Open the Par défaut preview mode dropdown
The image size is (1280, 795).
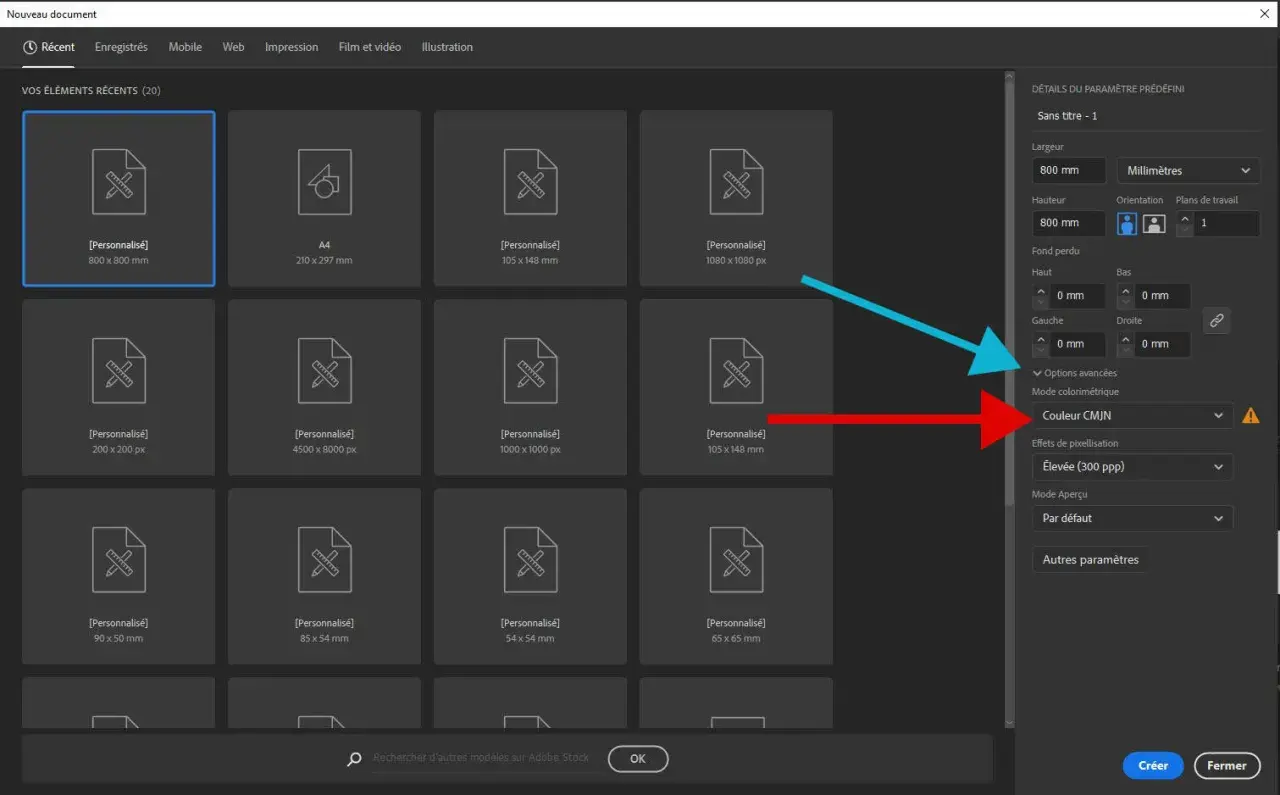coord(1132,518)
